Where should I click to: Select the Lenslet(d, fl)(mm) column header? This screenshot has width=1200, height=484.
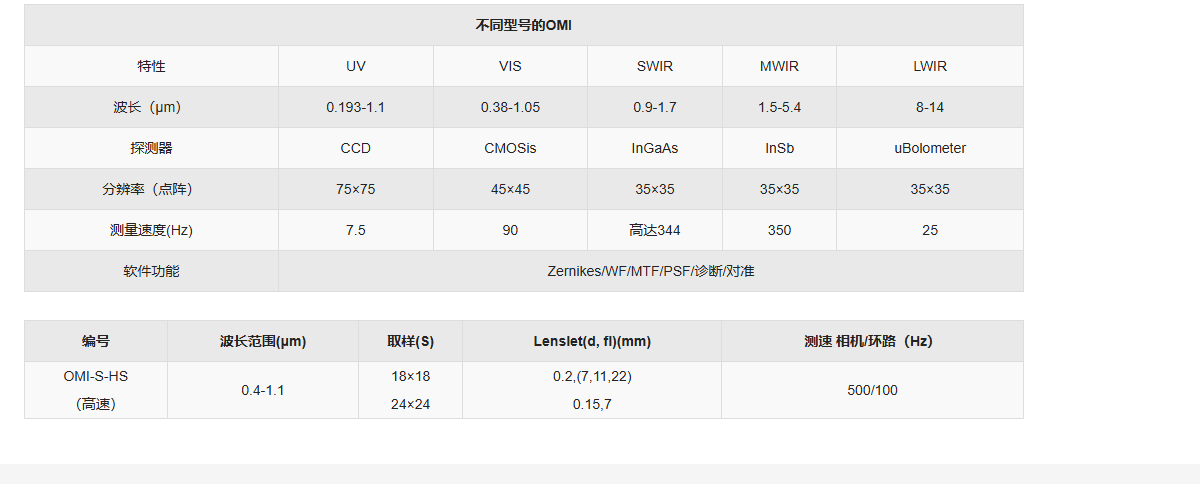[592, 341]
